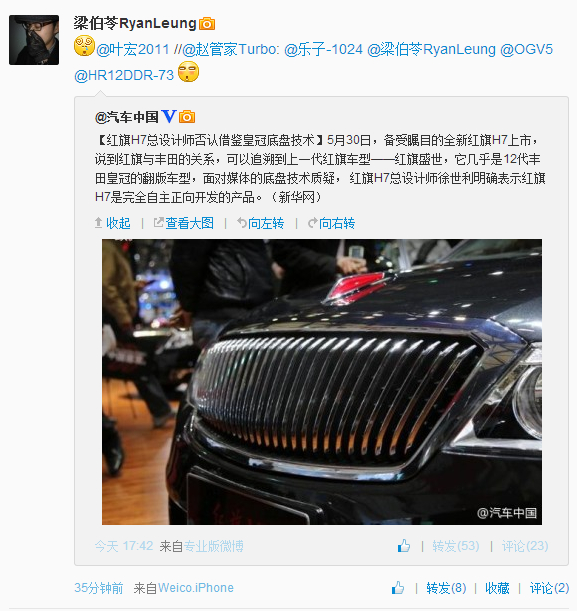Open the 评论(2) comments link
577x611 pixels.
pyautogui.click(x=549, y=588)
